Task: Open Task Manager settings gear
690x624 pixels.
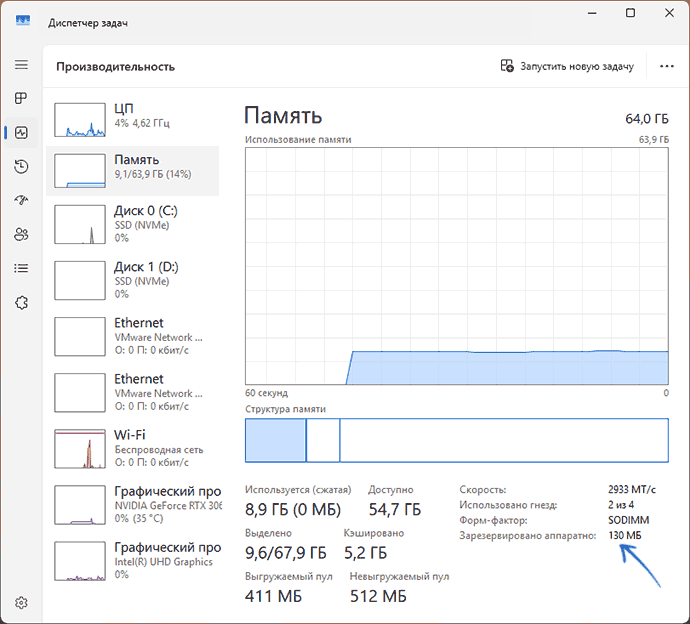Action: 21,603
